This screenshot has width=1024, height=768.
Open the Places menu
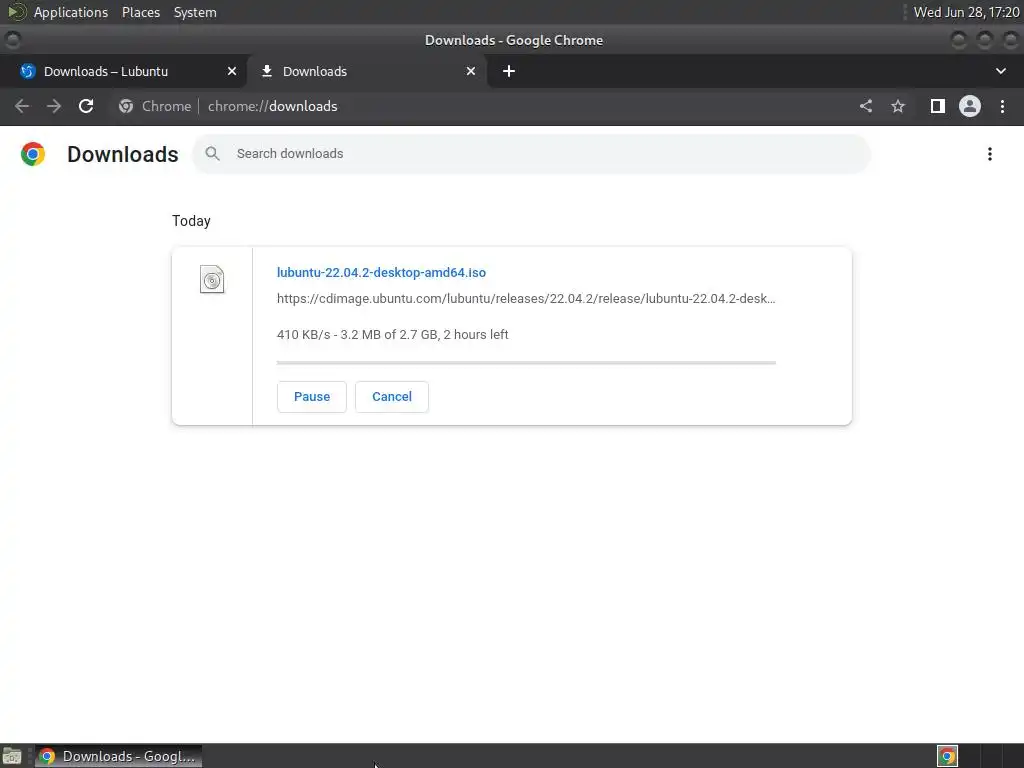[140, 12]
